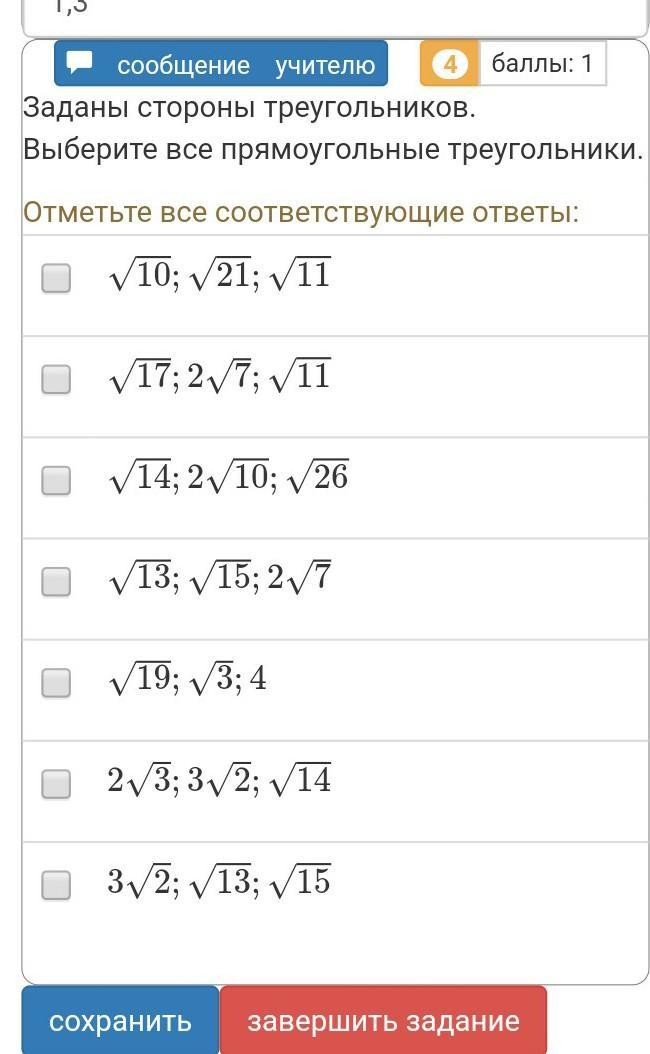This screenshot has width=650, height=1054.
Task: Select the checkbox for √14; 2√10; √26
Action: click(56, 480)
